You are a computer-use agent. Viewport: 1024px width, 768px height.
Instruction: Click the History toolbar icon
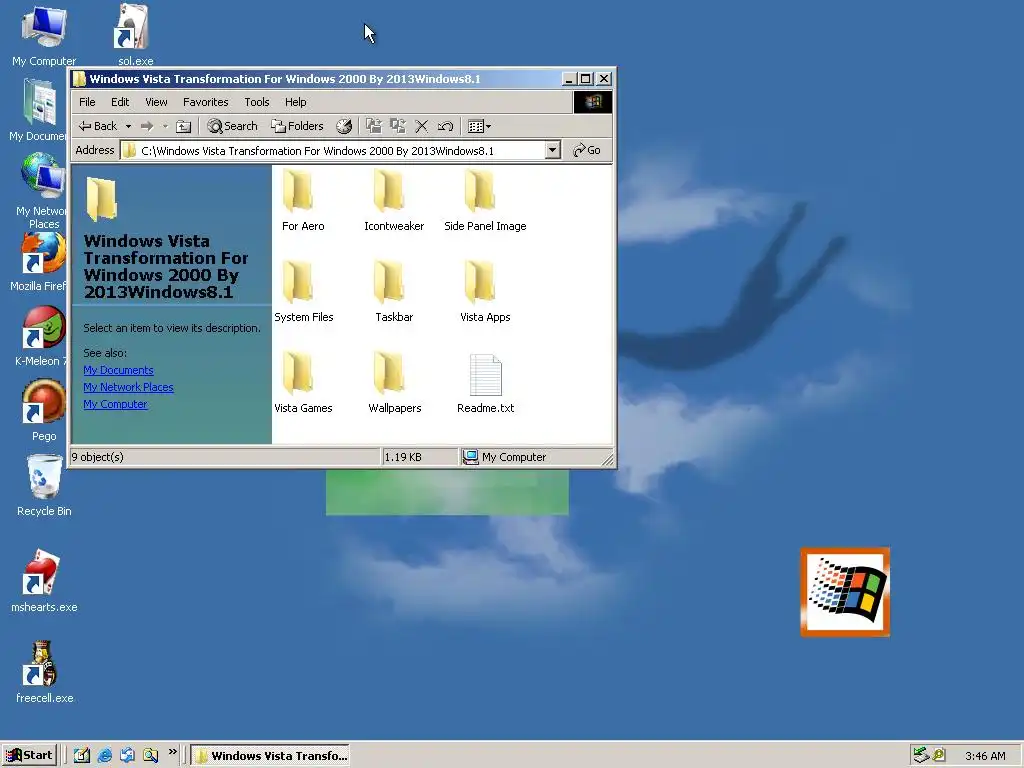pyautogui.click(x=344, y=126)
